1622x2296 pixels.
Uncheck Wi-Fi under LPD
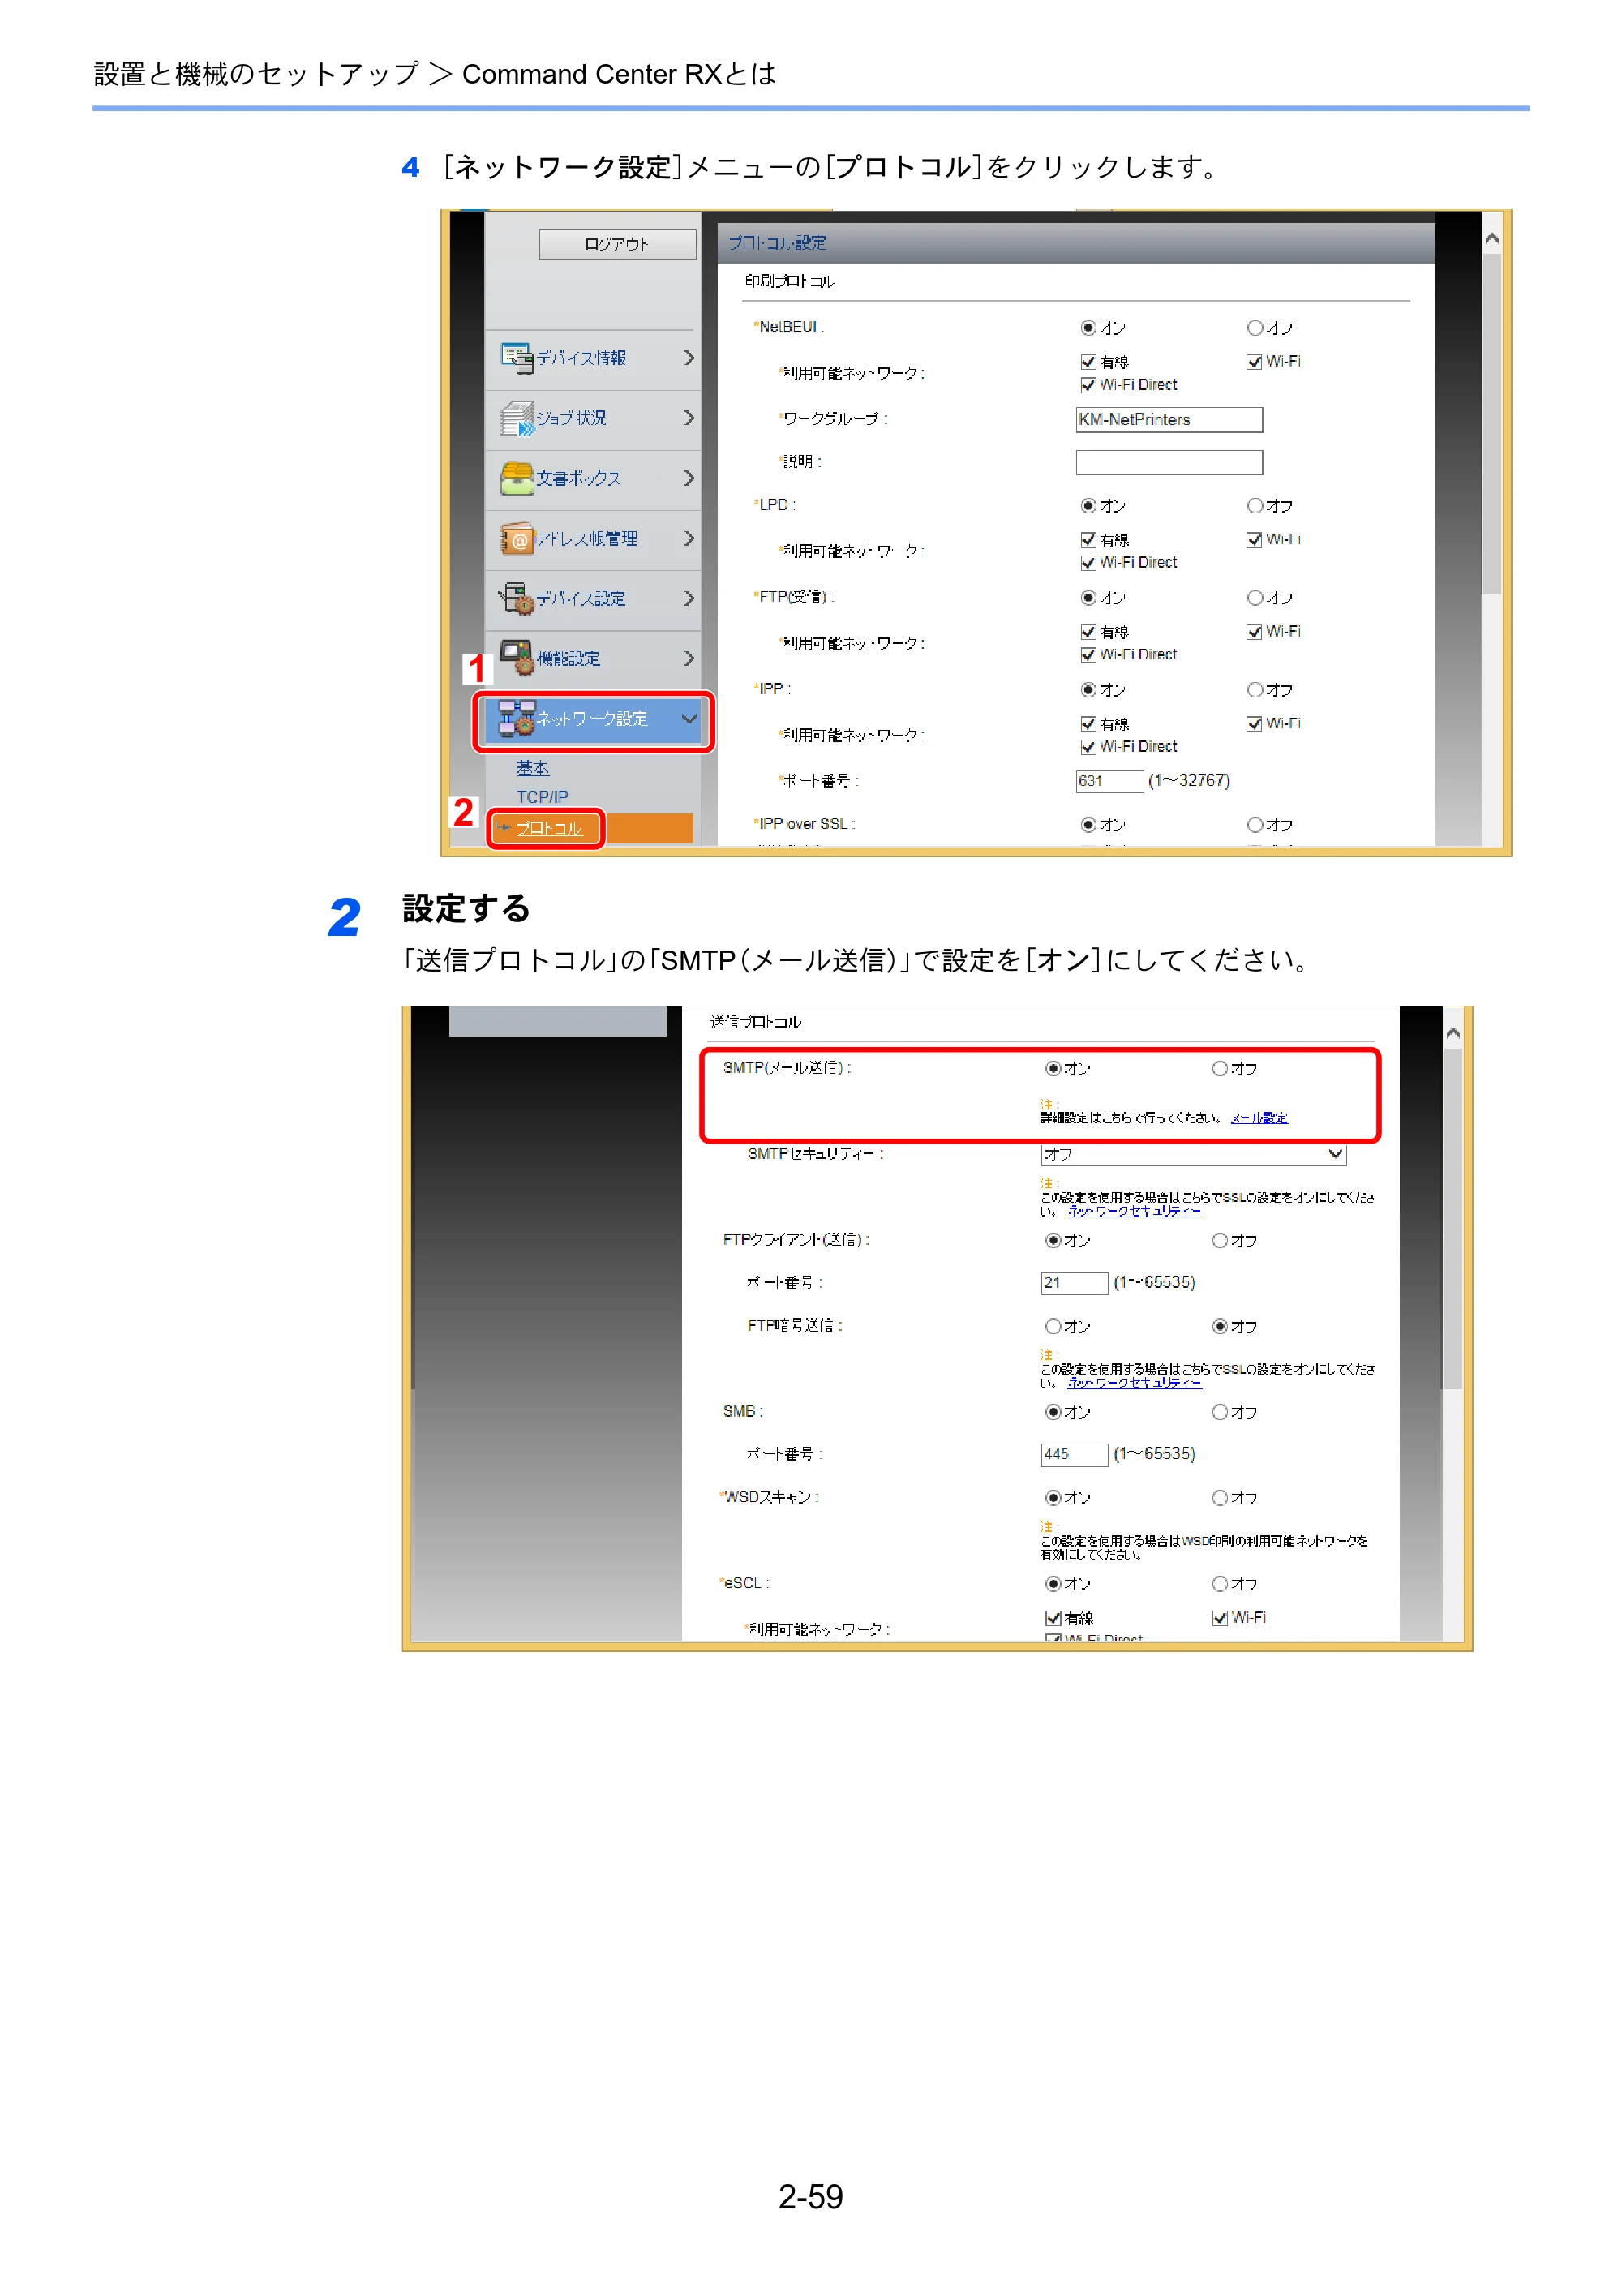1254,540
